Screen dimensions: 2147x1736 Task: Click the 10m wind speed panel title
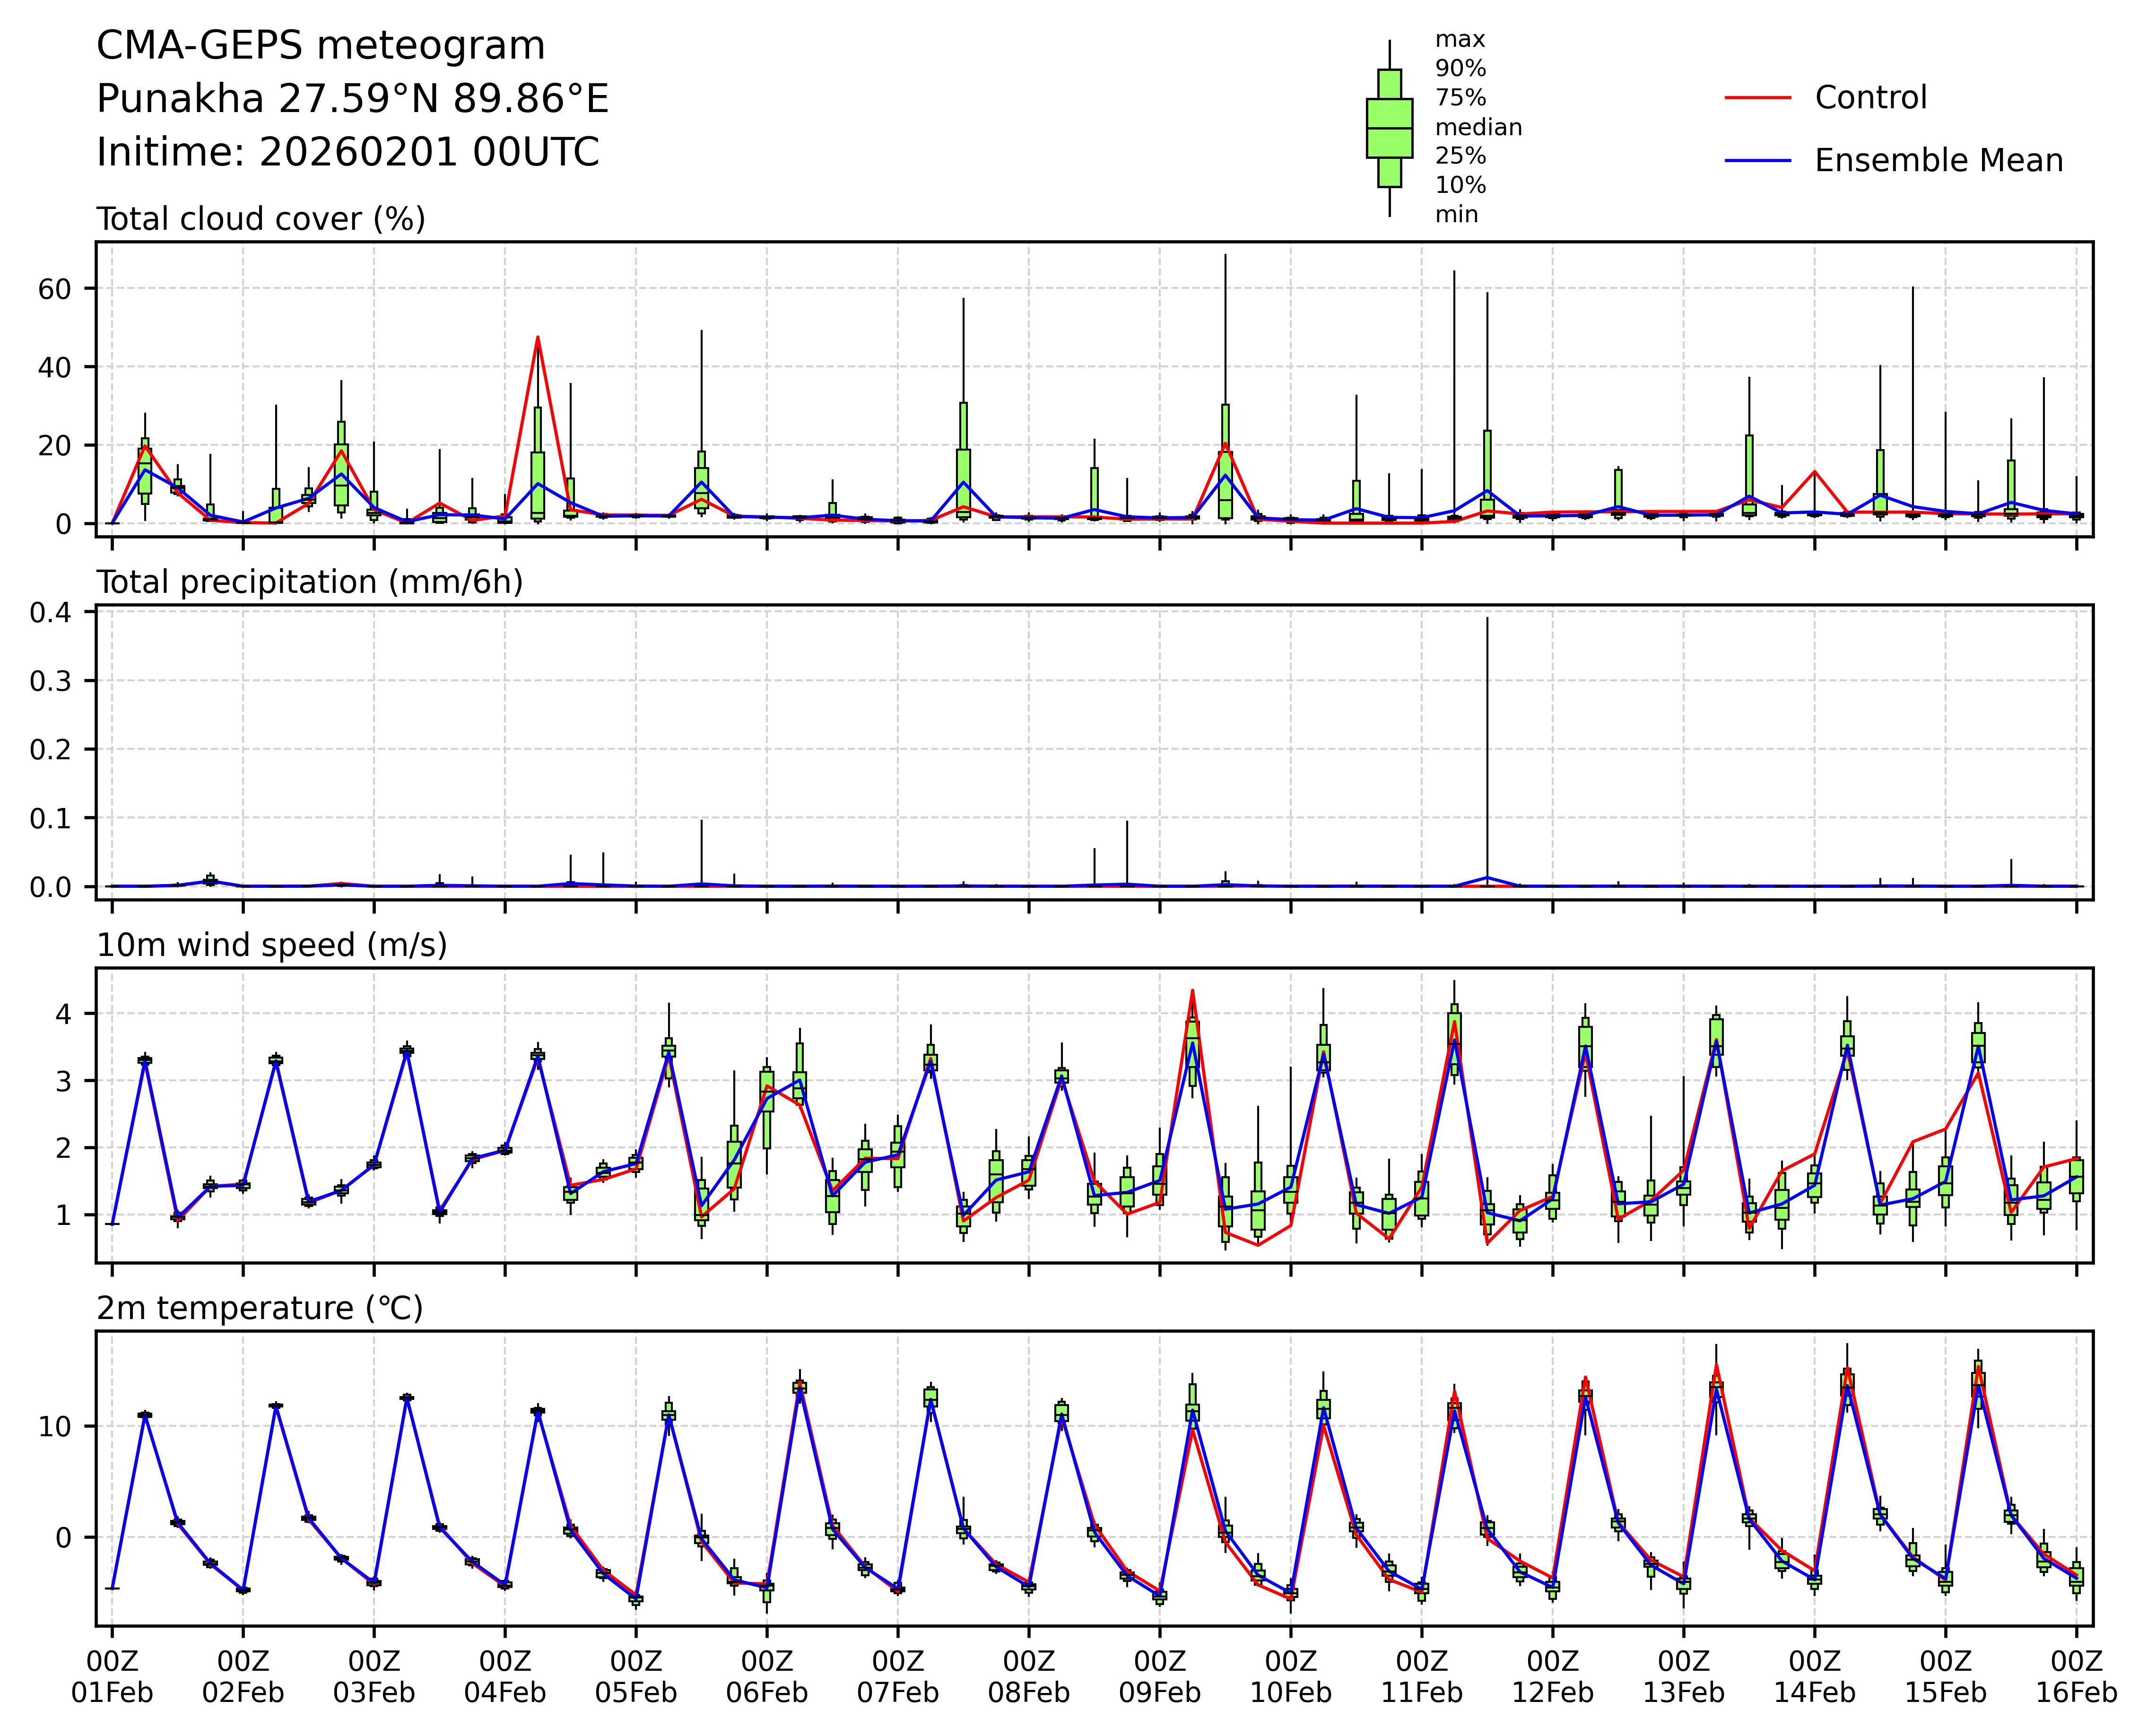(271, 945)
